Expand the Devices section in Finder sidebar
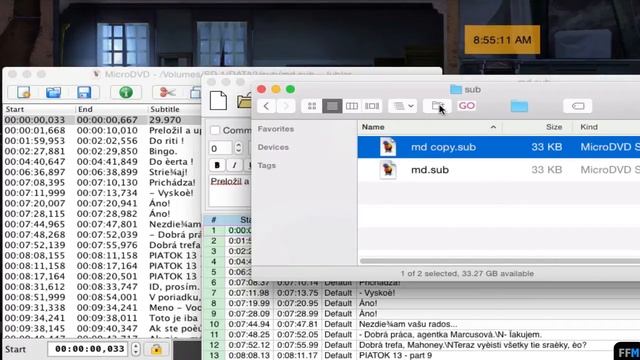 [x=273, y=147]
